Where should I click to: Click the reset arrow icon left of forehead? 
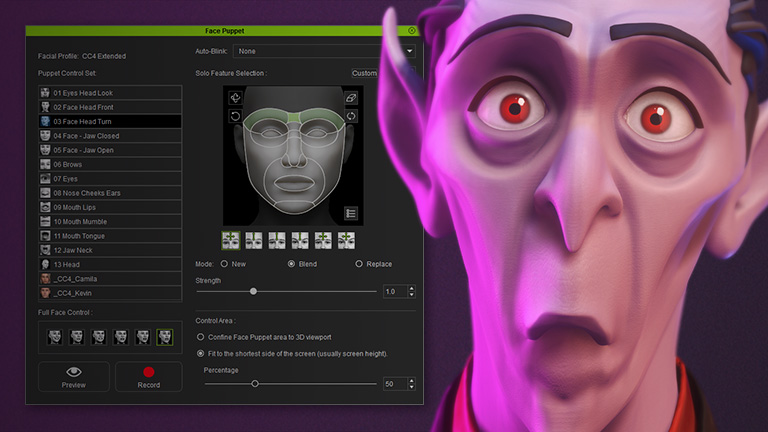235,116
